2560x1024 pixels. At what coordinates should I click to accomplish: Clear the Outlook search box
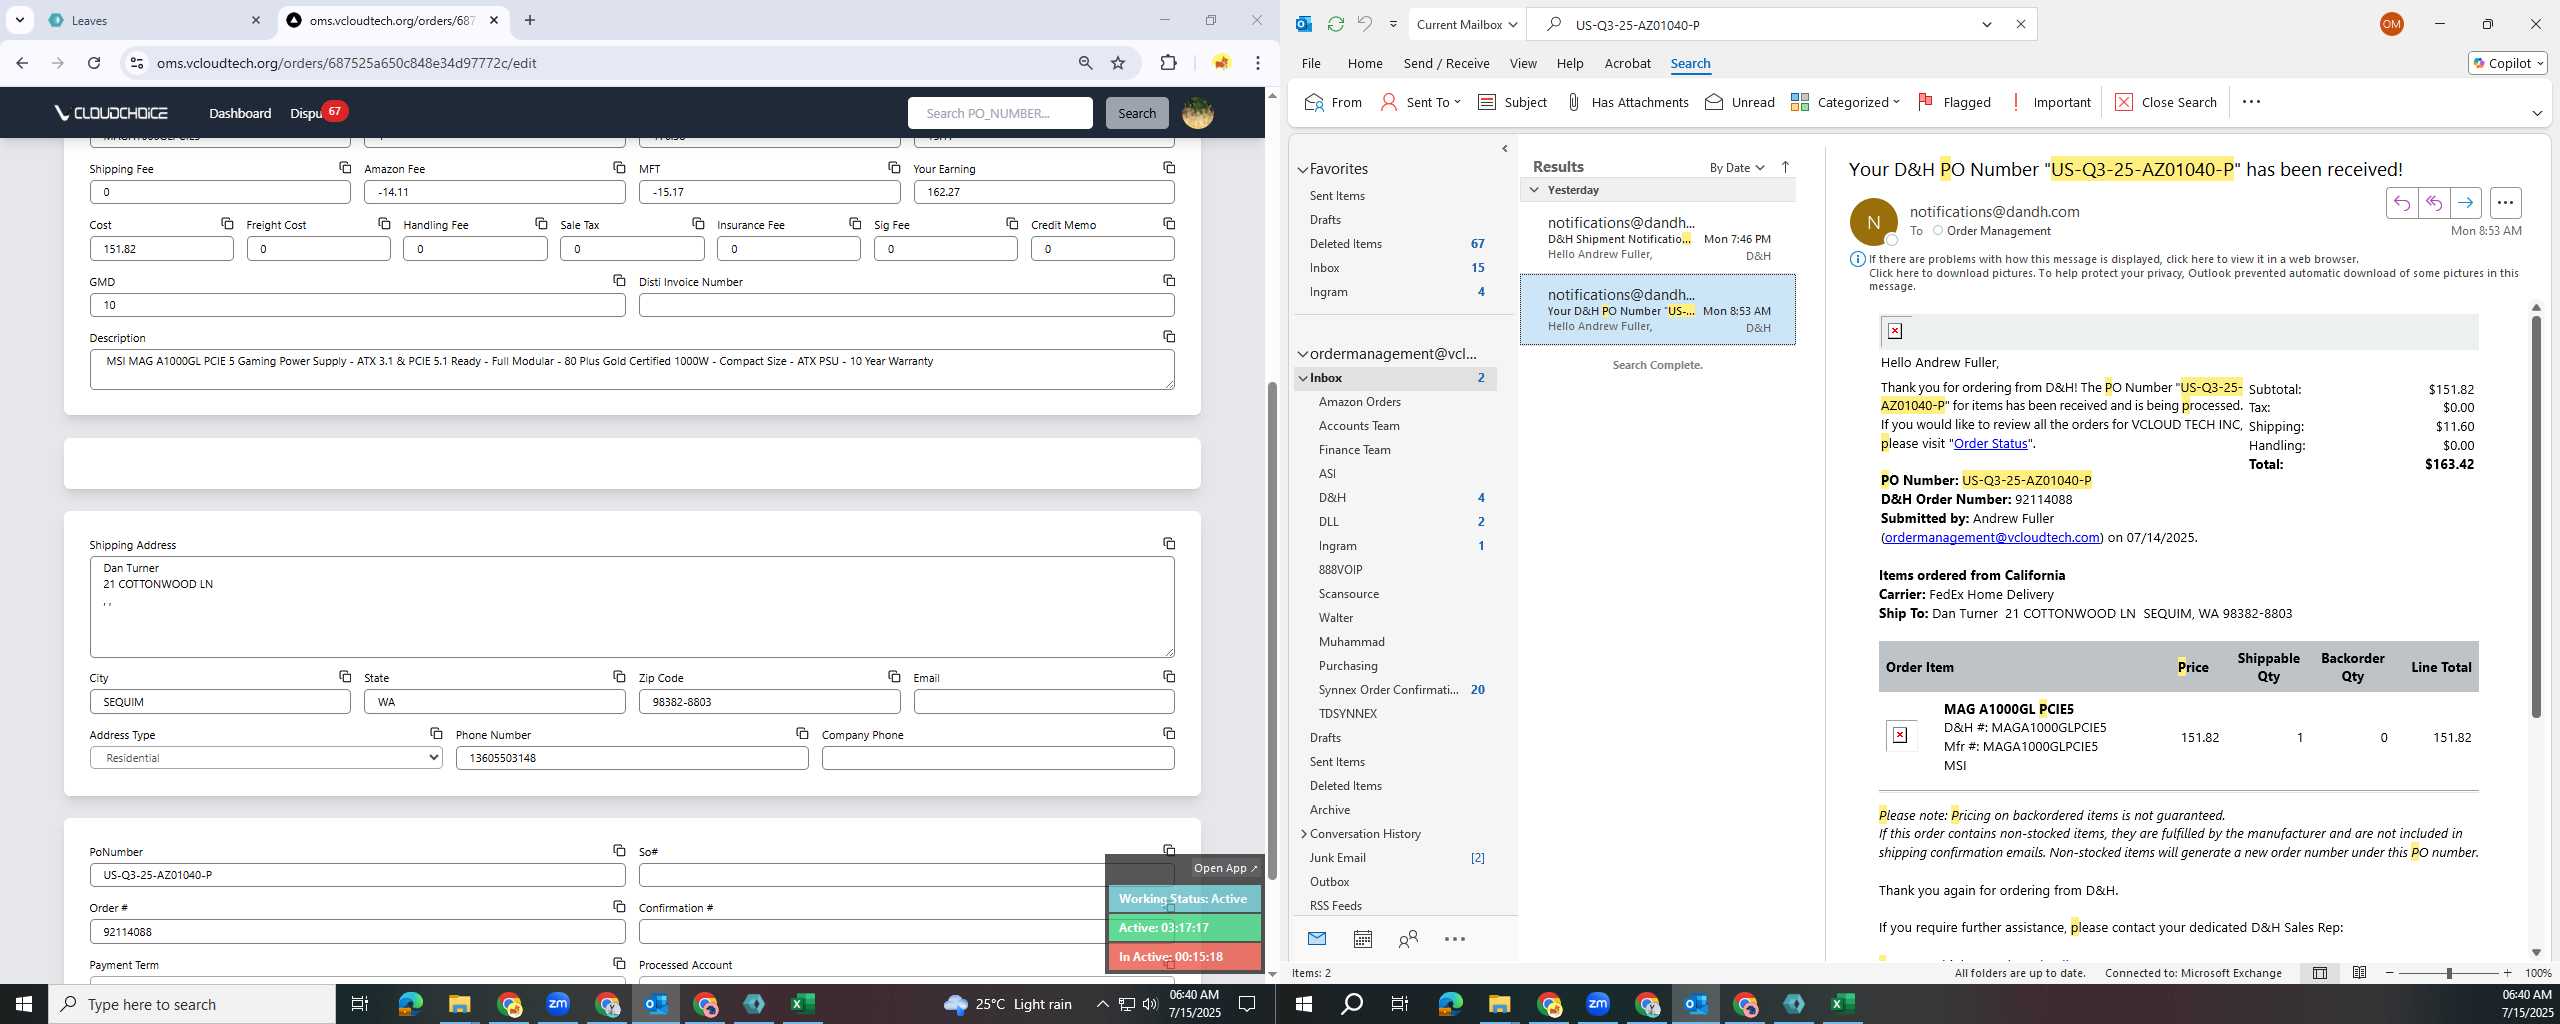pyautogui.click(x=2020, y=24)
